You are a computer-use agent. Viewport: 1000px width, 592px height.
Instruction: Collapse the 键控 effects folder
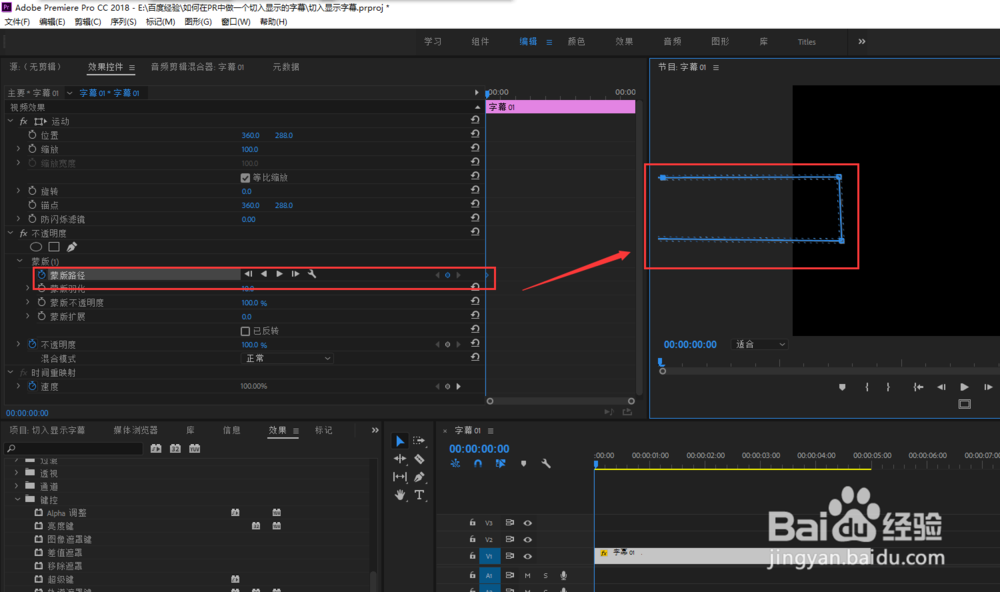tap(17, 500)
